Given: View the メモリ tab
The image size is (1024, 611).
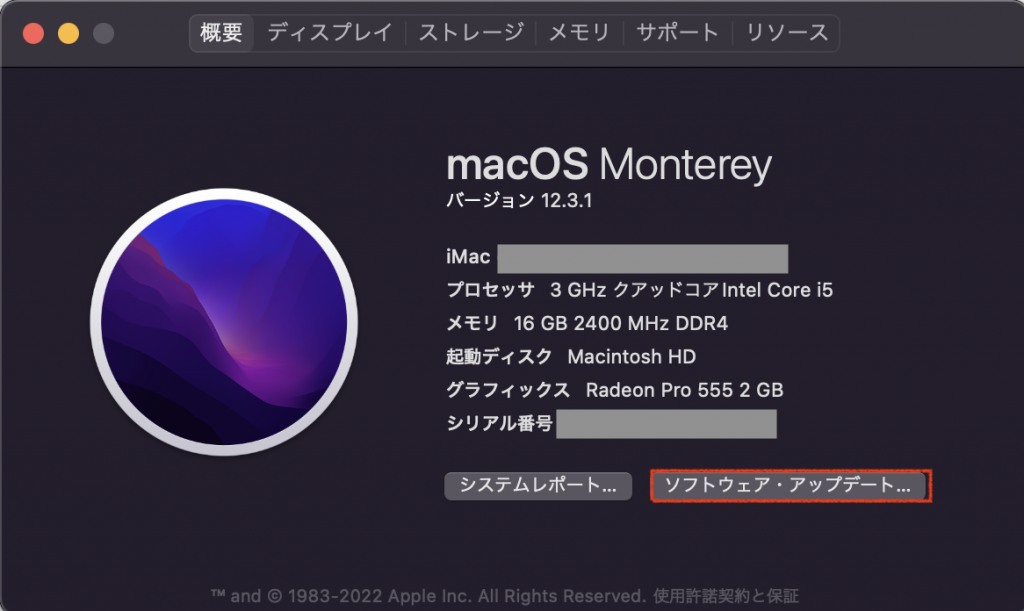Looking at the screenshot, I should [578, 32].
